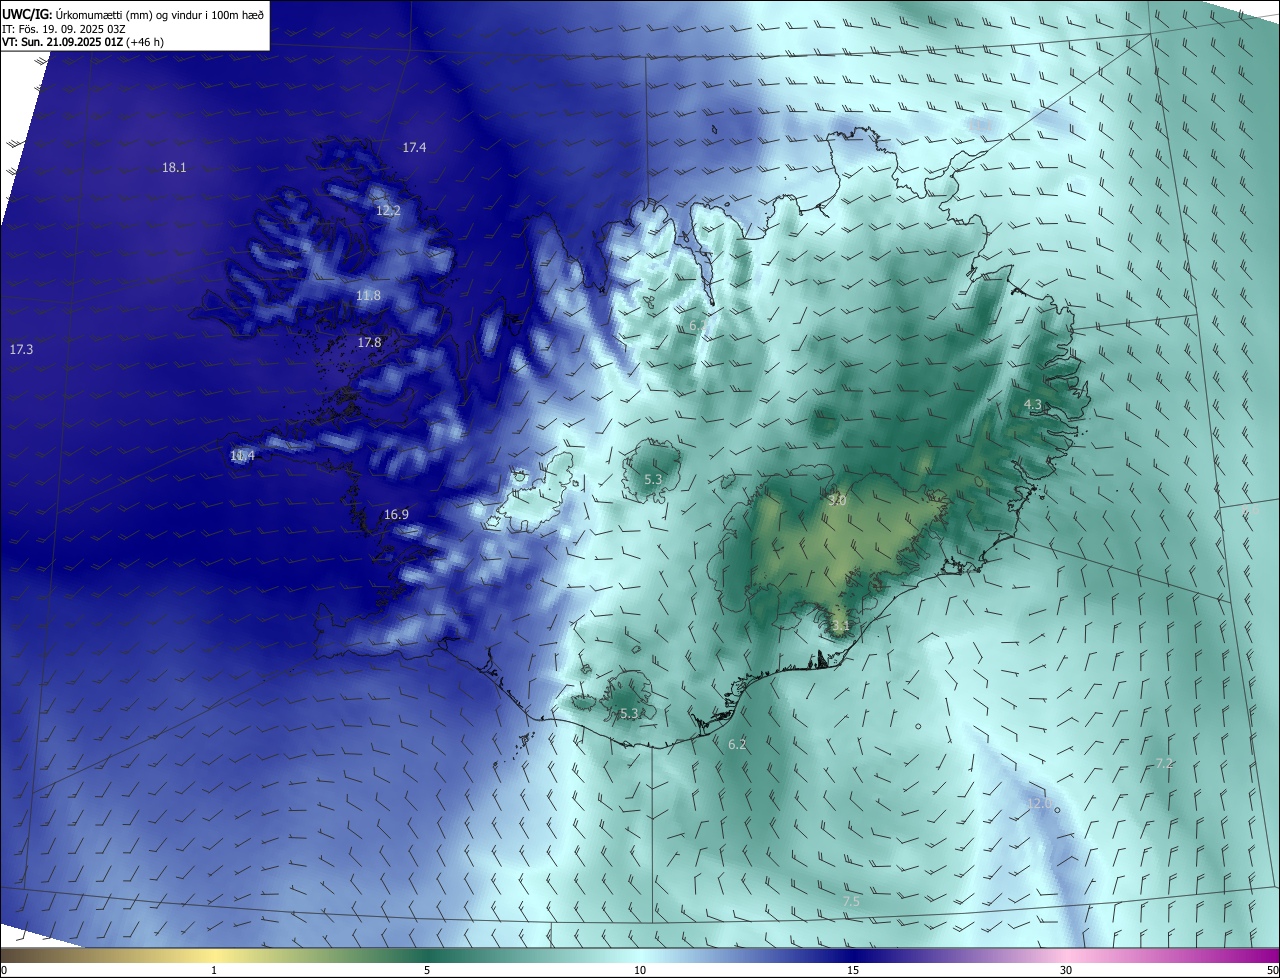Select the 7.2 value label on the map

1164,764
